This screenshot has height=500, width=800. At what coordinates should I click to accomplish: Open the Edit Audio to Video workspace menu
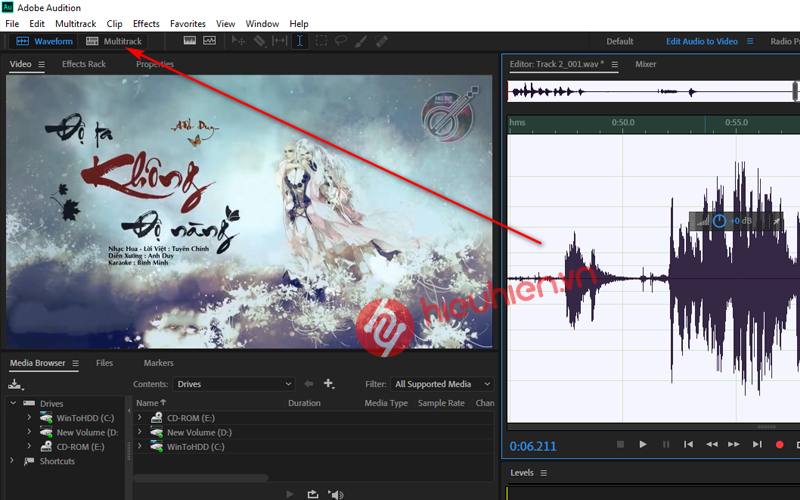(x=750, y=41)
